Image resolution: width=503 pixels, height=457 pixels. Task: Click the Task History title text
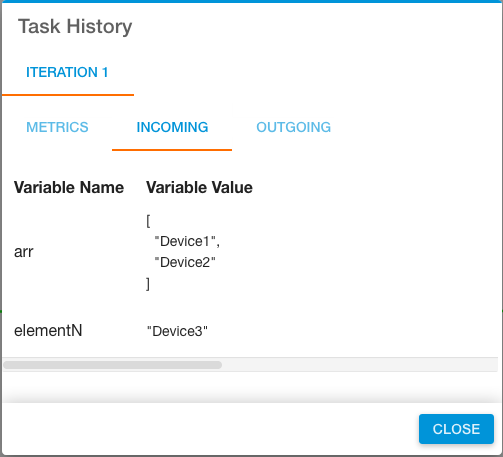tap(75, 27)
